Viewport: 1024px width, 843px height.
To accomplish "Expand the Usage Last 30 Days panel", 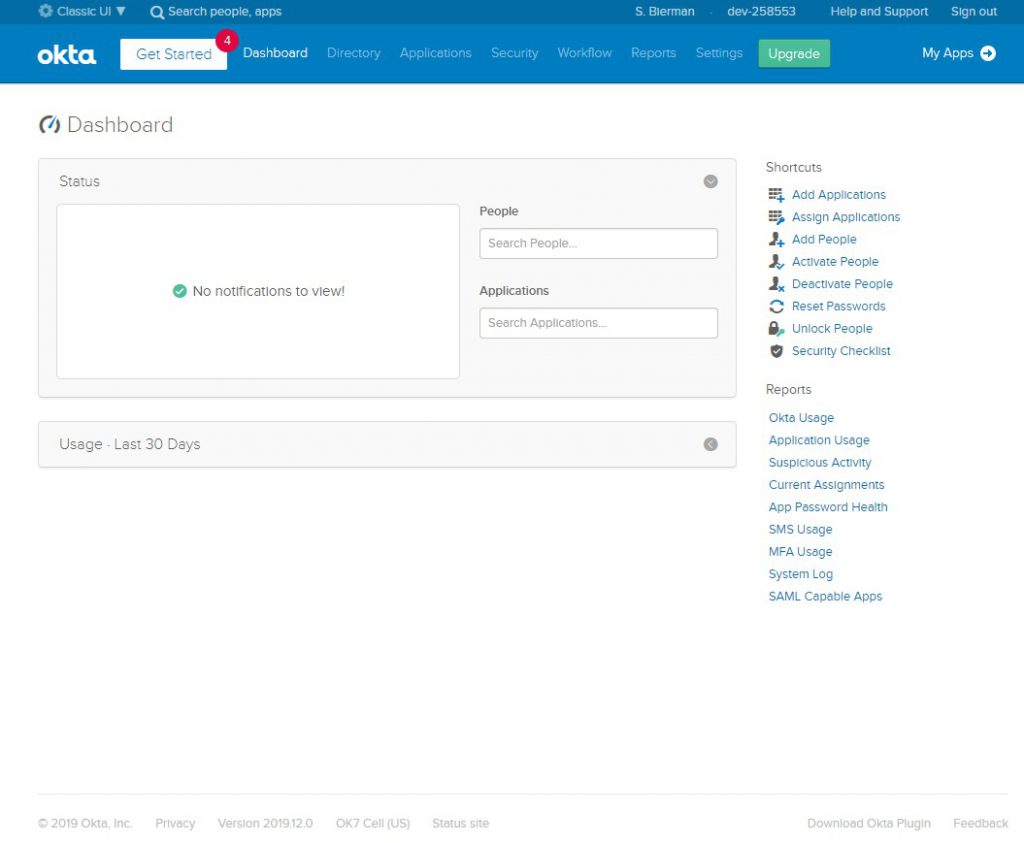I will tap(710, 444).
